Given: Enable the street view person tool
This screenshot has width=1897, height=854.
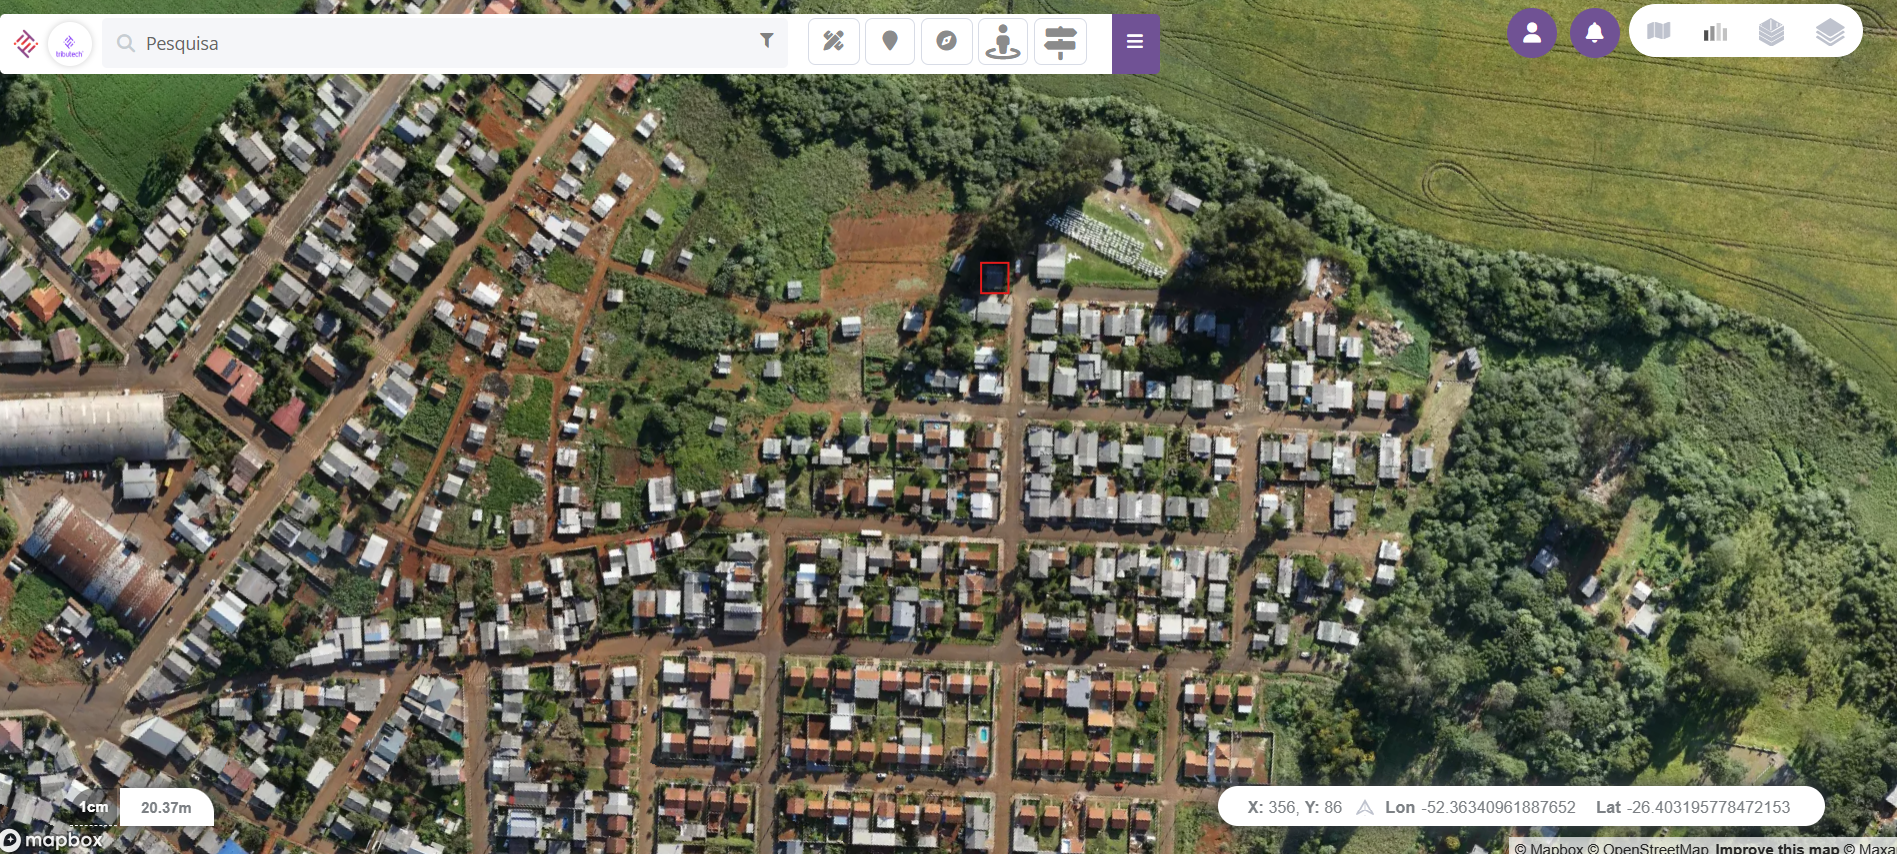Looking at the screenshot, I should point(1003,42).
